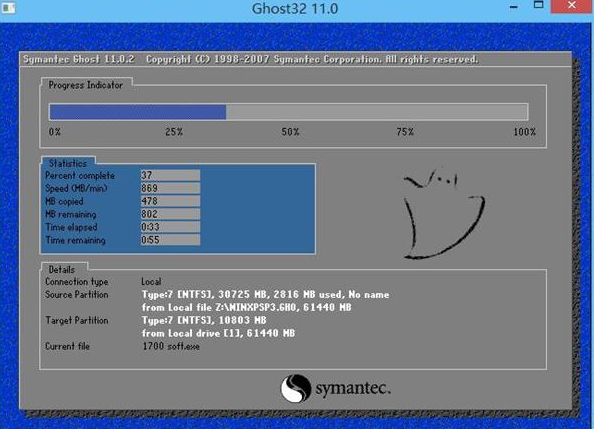Maximize the Ghost32 11.0 window
The image size is (594, 429).
(x=538, y=6)
